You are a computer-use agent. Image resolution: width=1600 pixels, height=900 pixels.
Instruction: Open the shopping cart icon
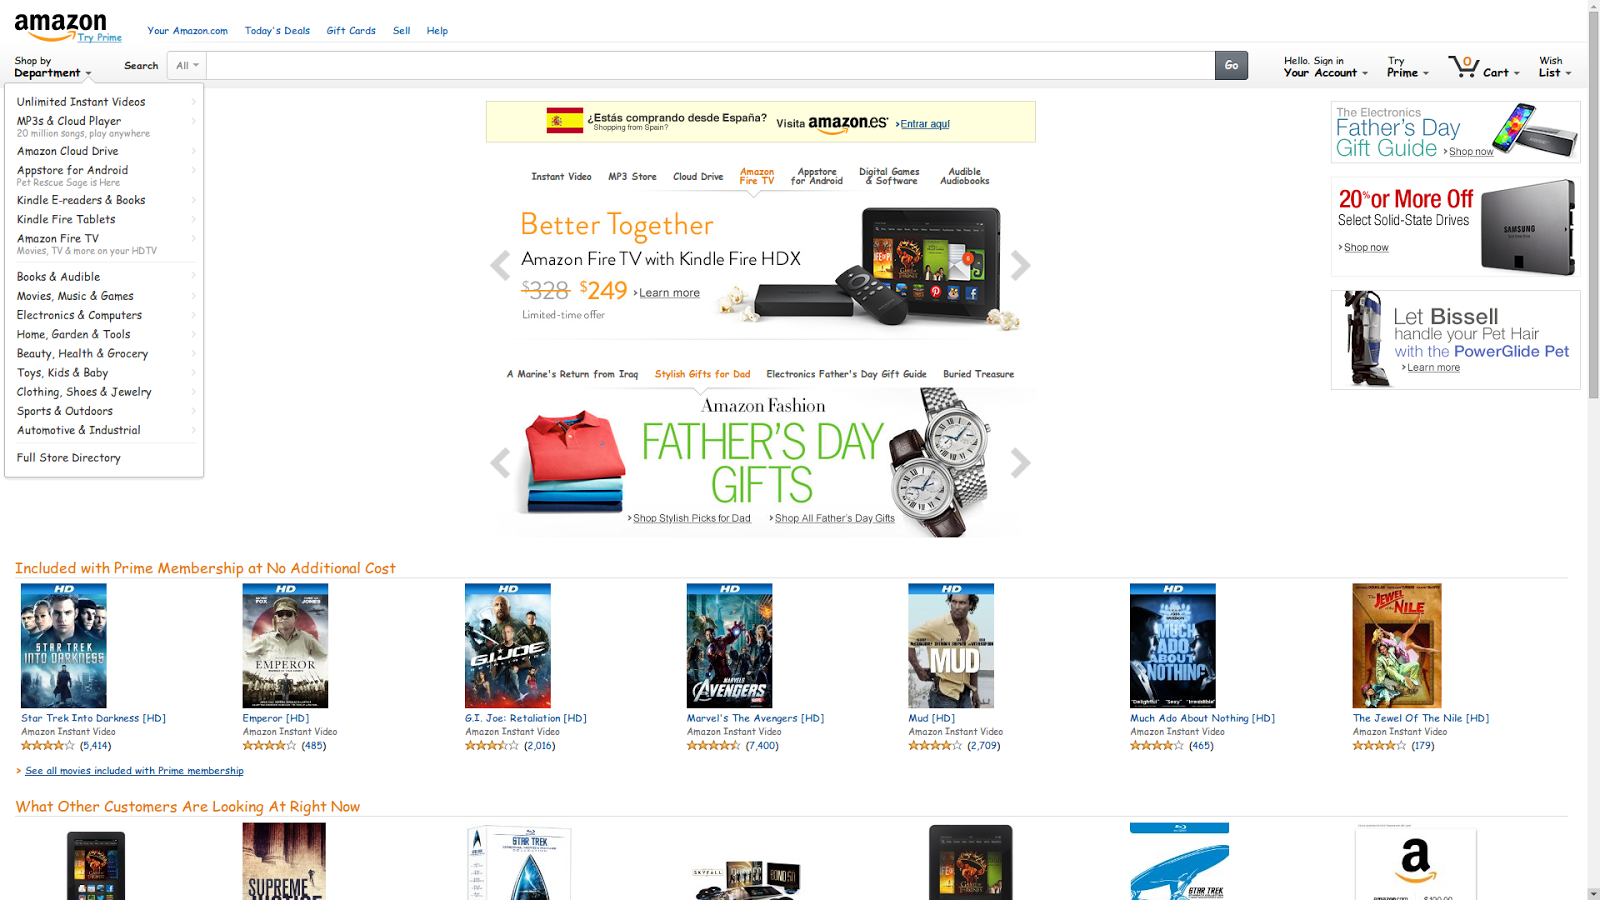coord(1463,67)
